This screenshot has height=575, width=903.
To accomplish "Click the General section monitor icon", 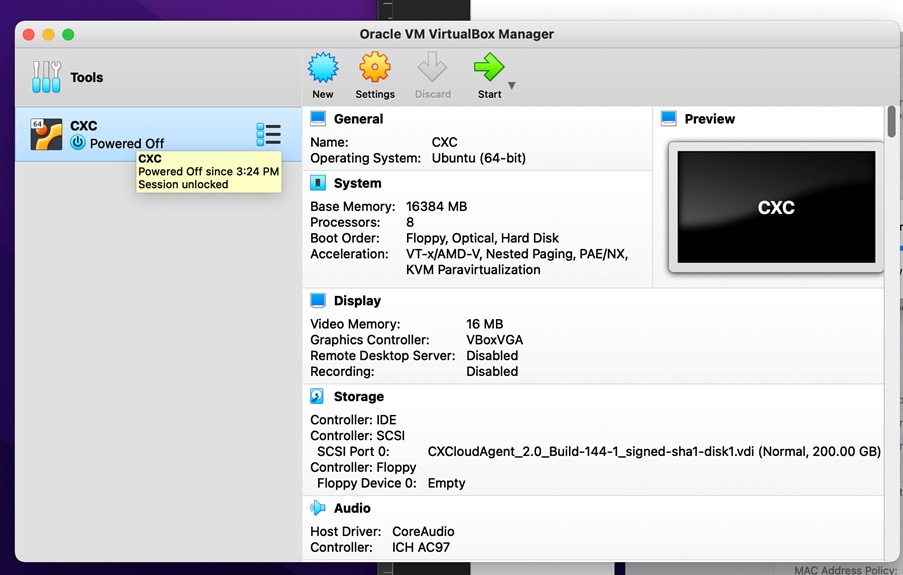I will pyautogui.click(x=318, y=119).
